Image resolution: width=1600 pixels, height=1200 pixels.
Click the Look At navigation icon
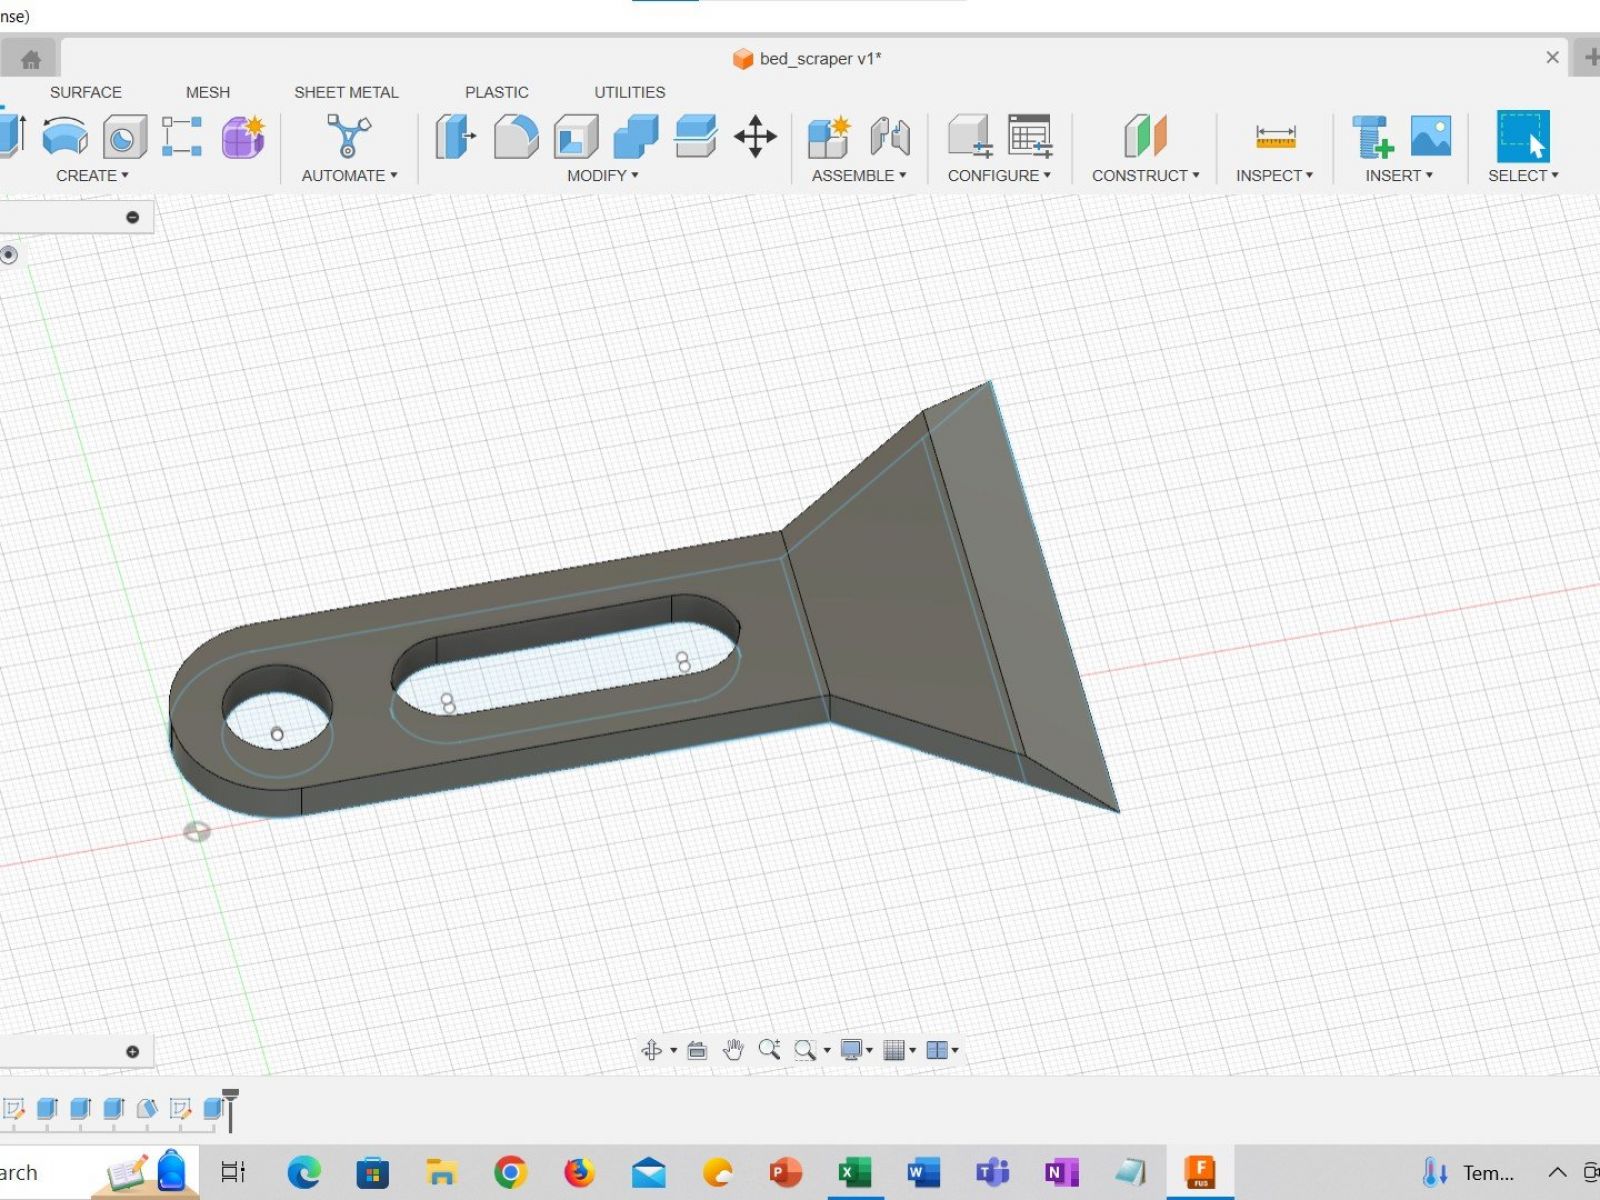[697, 1050]
